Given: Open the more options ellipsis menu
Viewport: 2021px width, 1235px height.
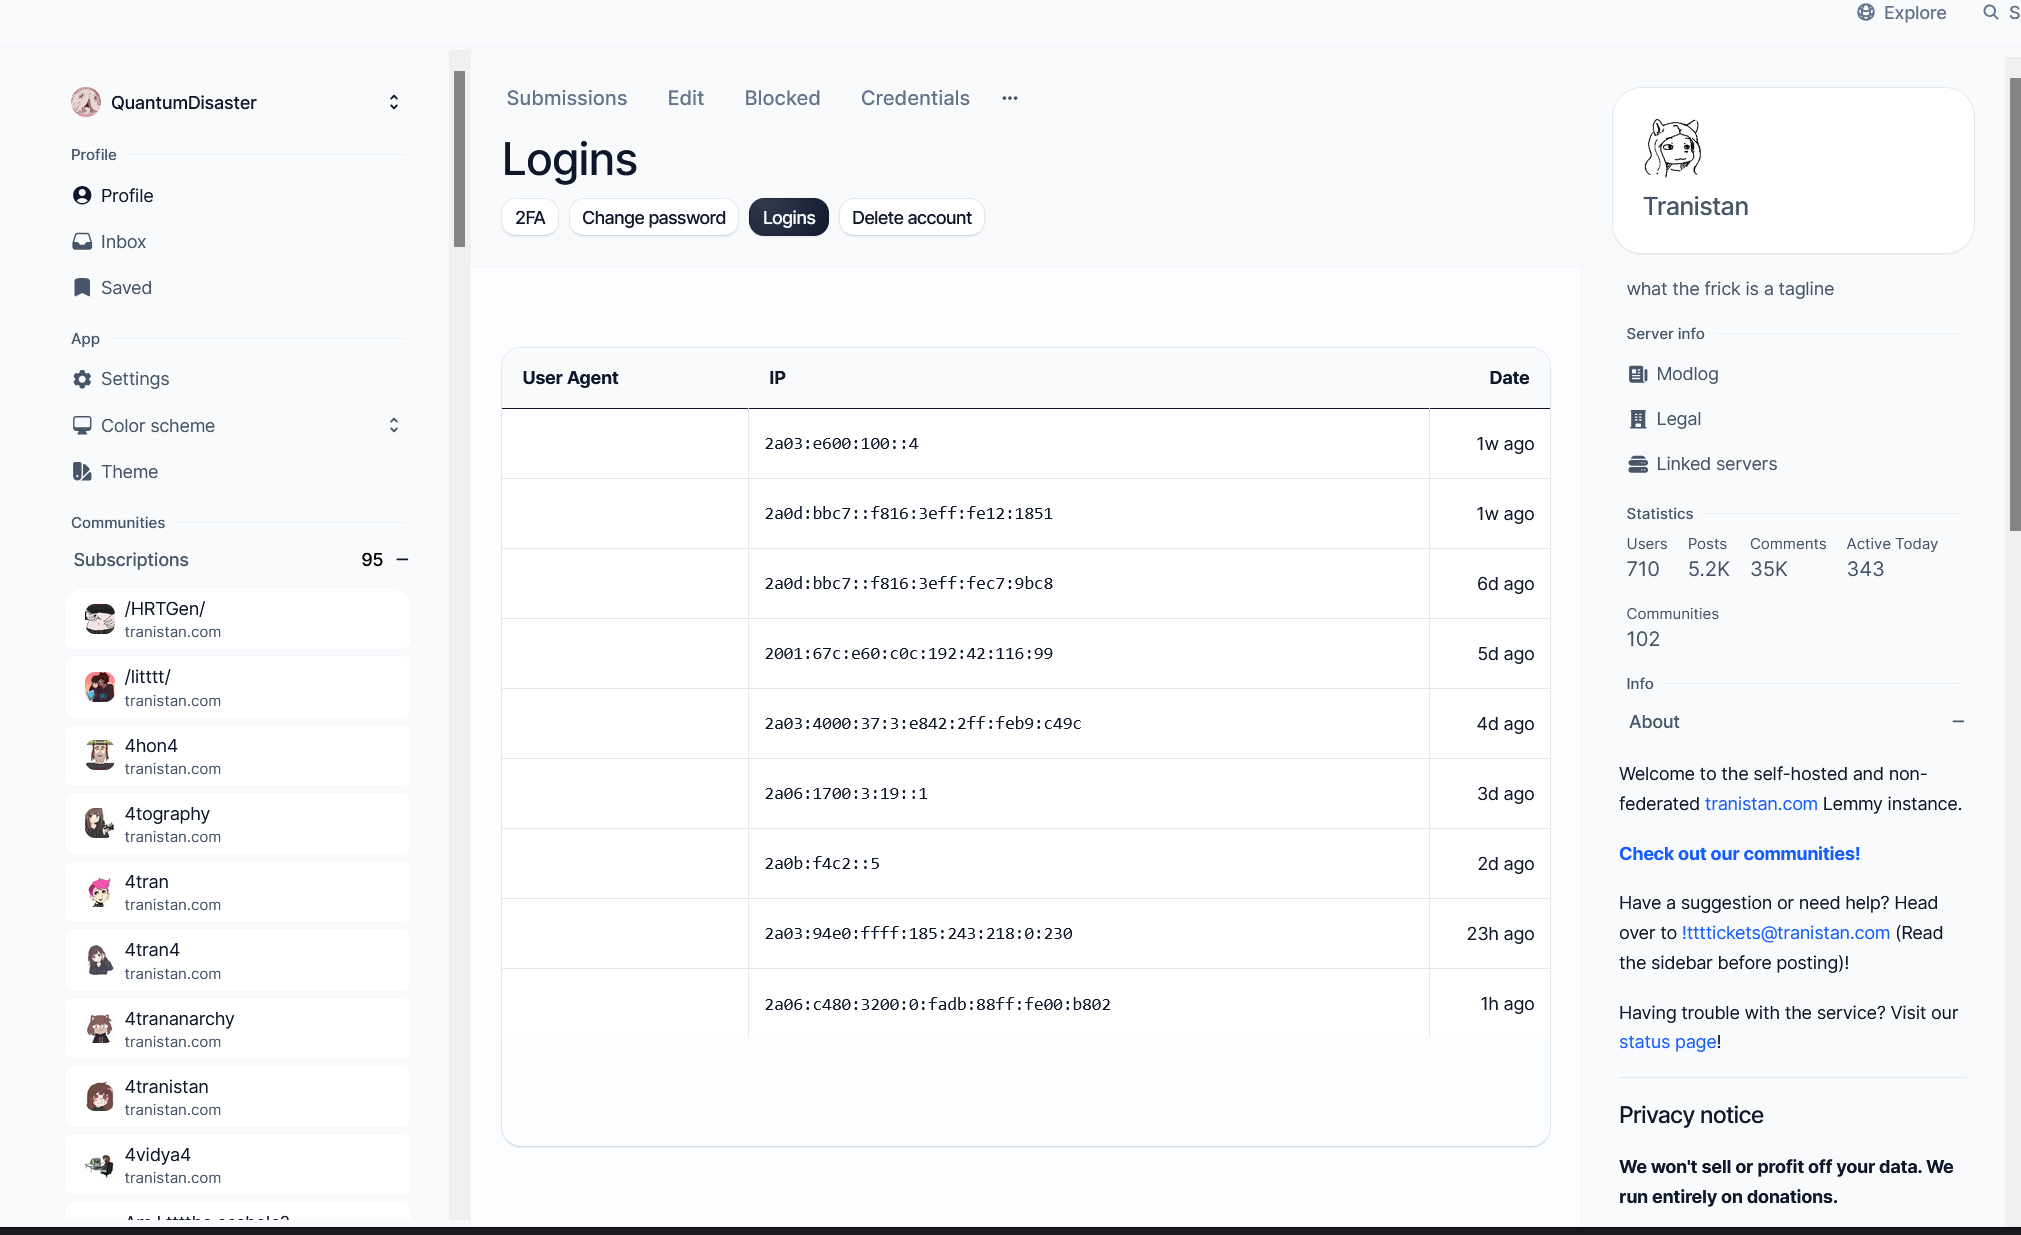Looking at the screenshot, I should click(x=1010, y=98).
